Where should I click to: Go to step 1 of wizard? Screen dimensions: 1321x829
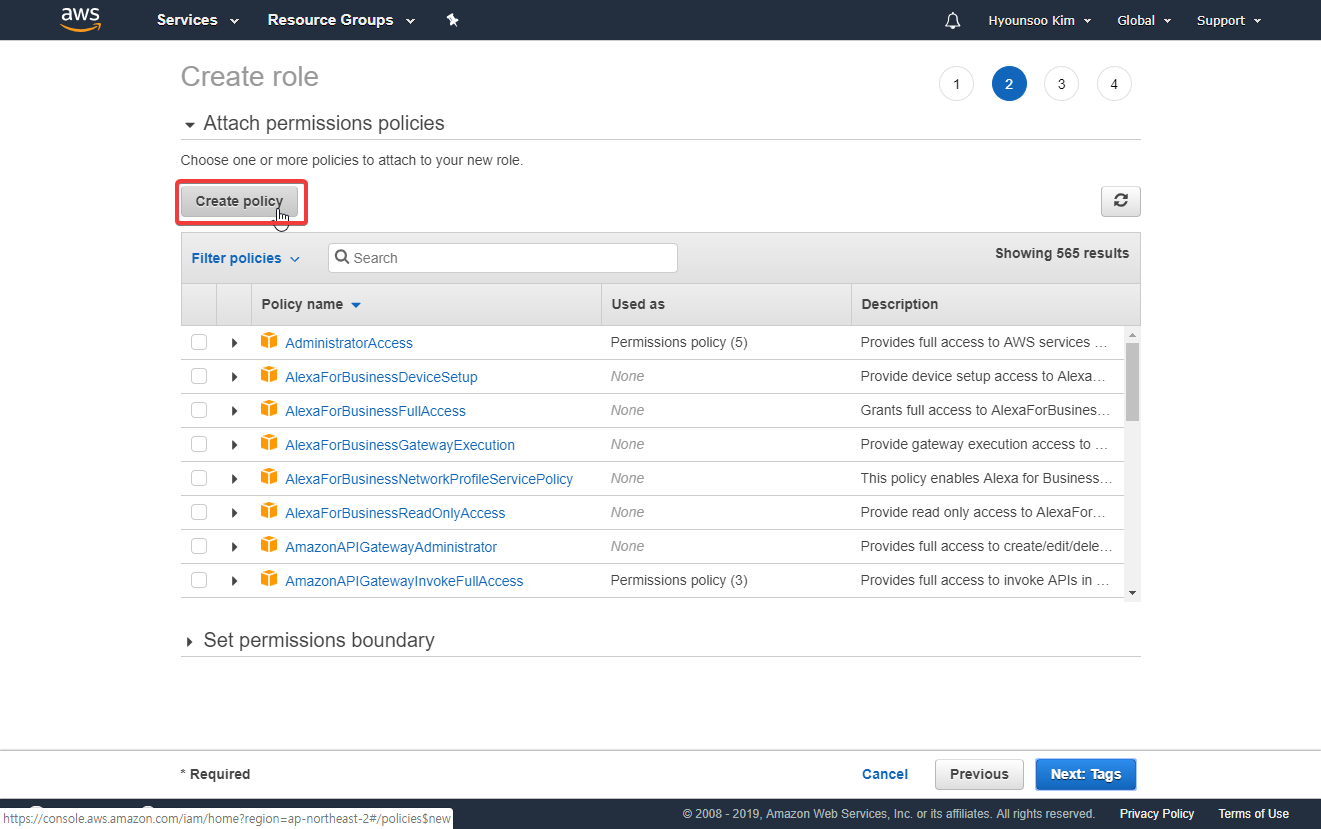(956, 84)
